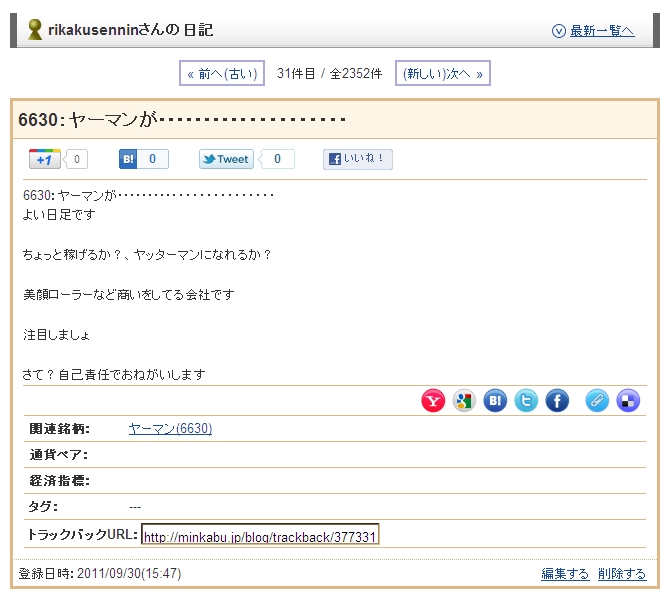This screenshot has width=665, height=595.
Task: Click the Hatena bookmark B! button at top
Action: (128, 159)
